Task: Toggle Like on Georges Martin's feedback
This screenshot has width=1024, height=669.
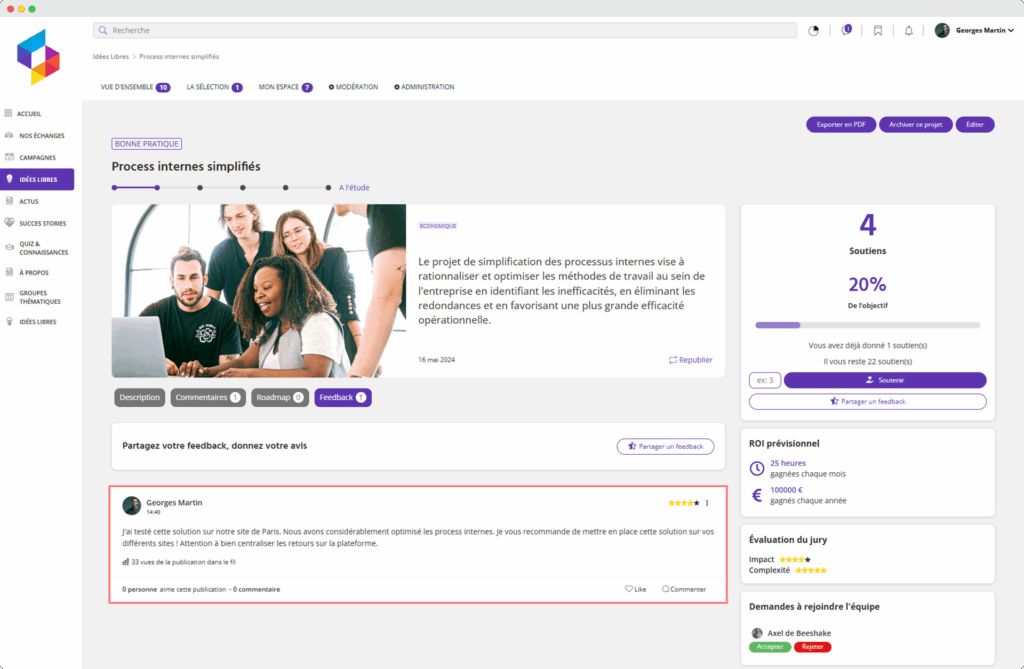Action: [635, 589]
